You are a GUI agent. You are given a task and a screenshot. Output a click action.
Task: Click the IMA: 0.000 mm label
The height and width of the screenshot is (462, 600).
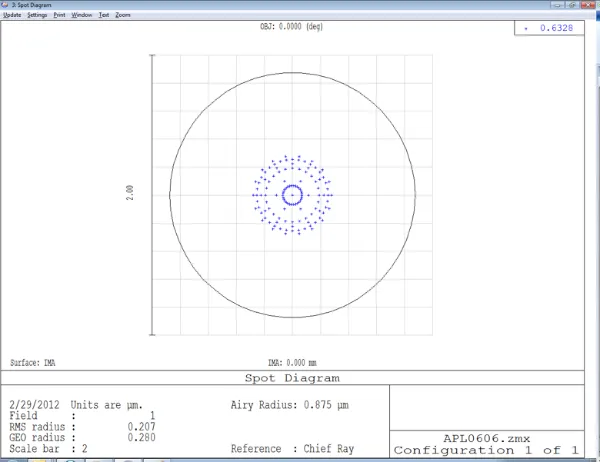click(x=292, y=363)
